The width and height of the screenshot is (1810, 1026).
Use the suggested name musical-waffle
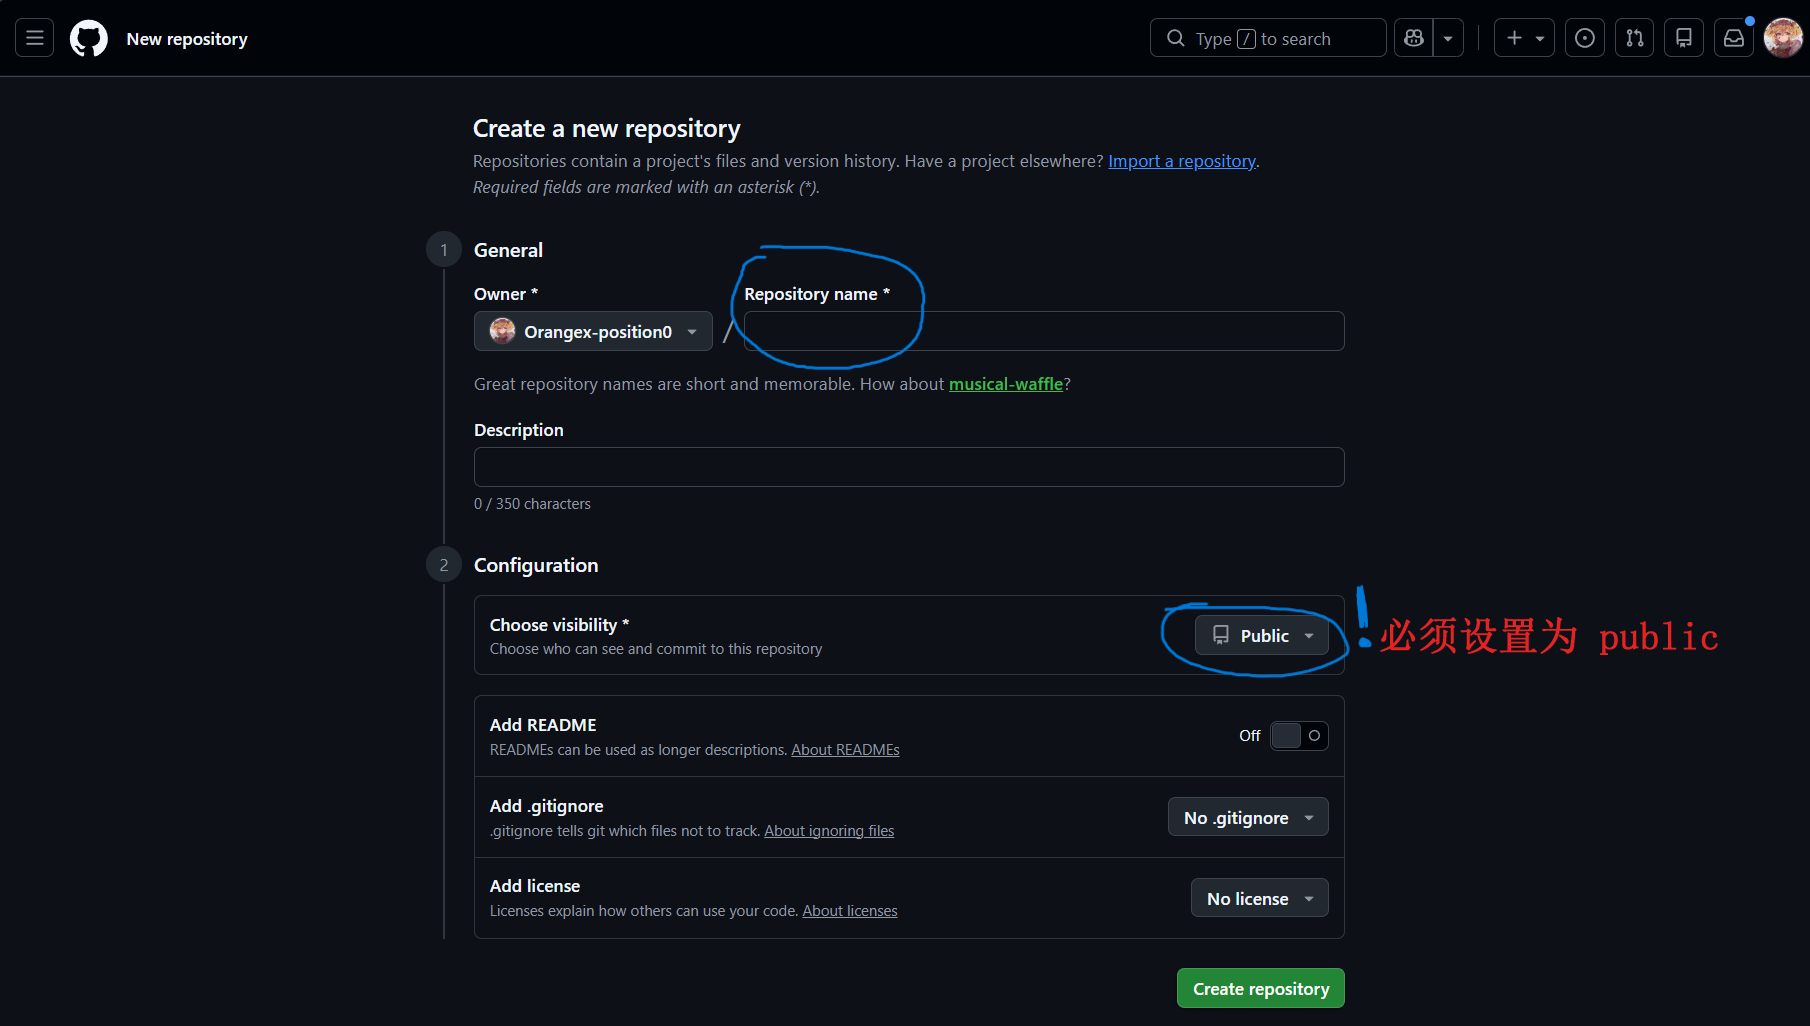pos(1005,384)
